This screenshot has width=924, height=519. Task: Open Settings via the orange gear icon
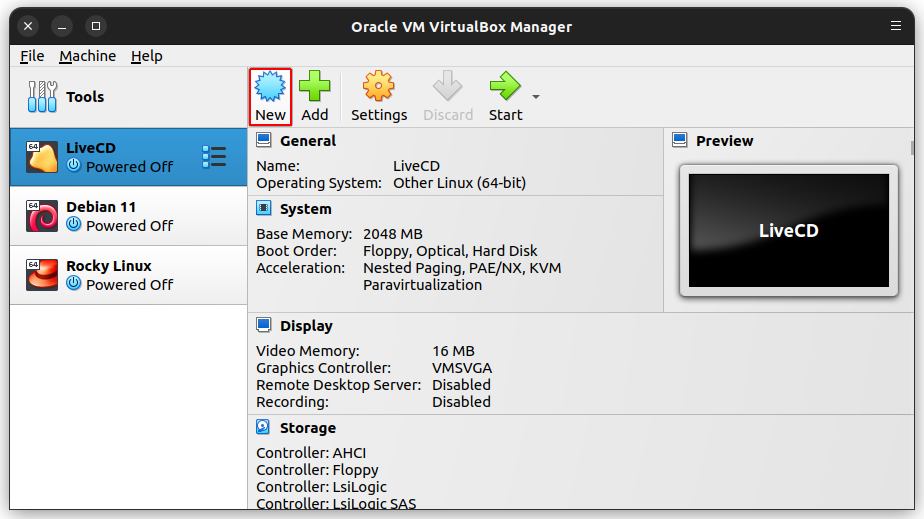pyautogui.click(x=378, y=87)
